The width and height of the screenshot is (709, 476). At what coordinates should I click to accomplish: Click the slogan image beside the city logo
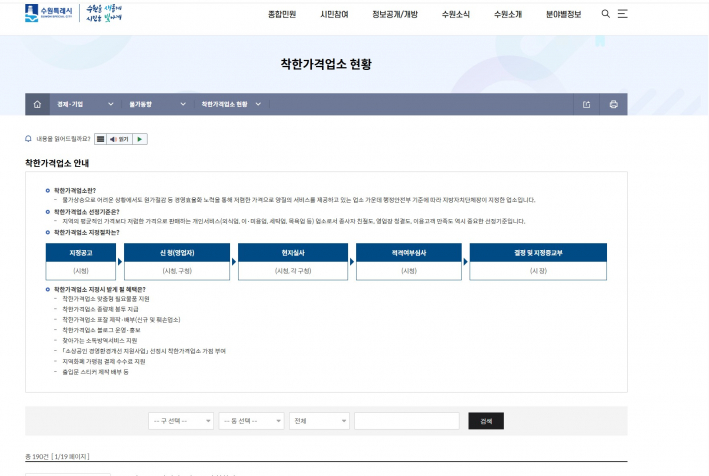(x=104, y=13)
